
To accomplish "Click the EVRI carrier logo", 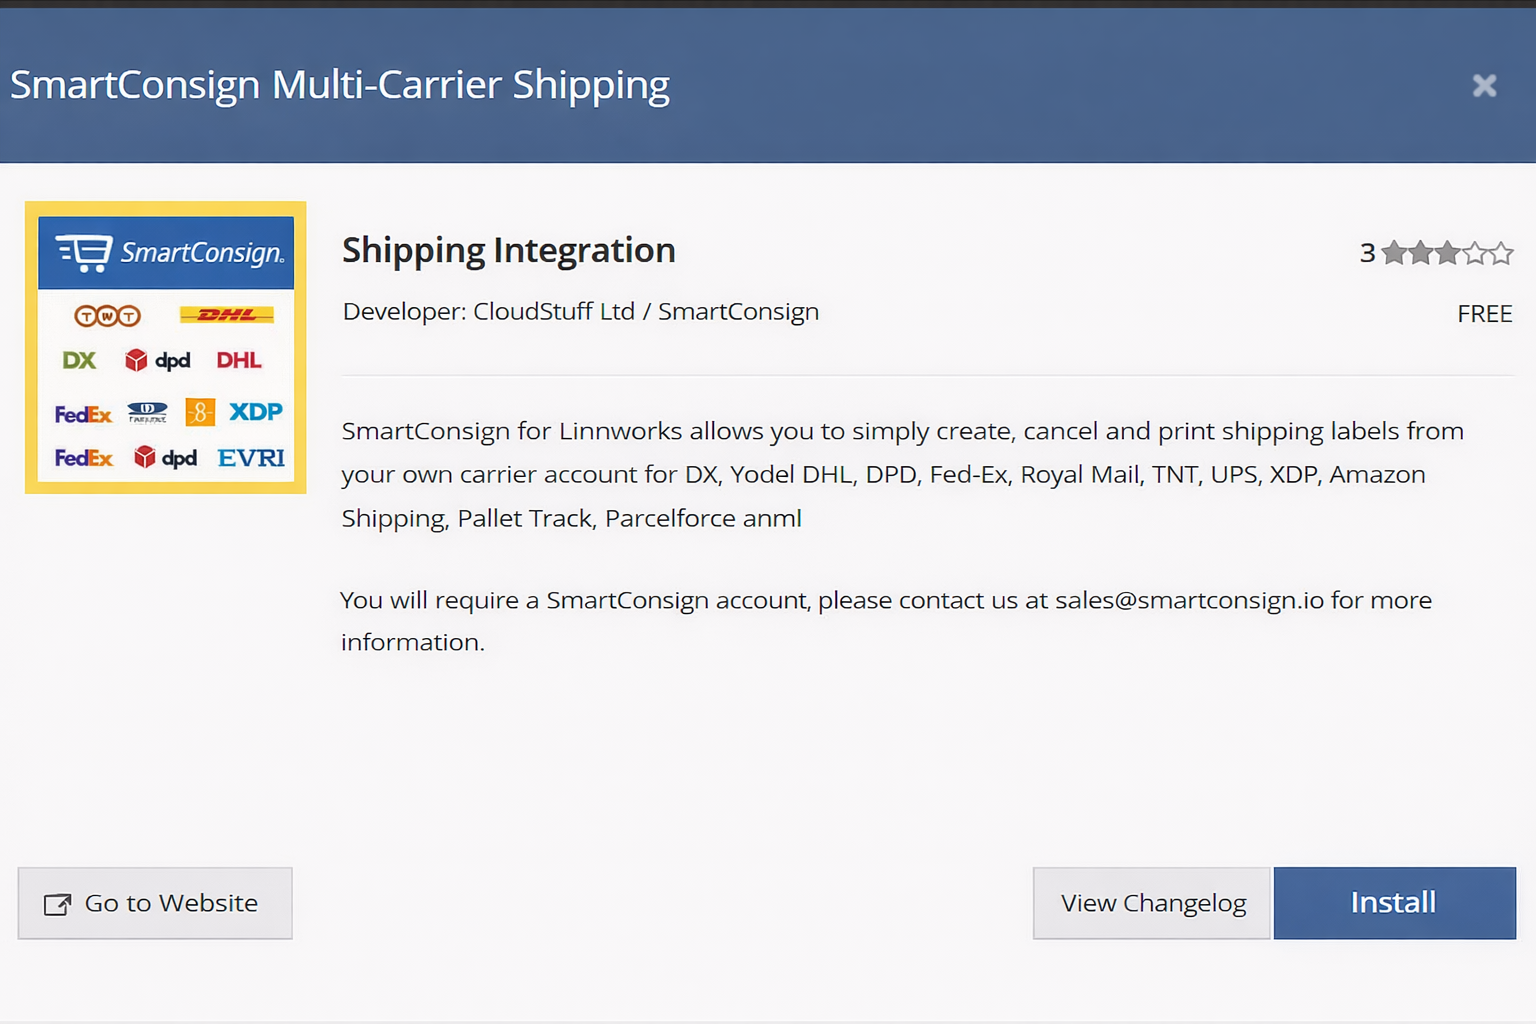I will tap(251, 458).
